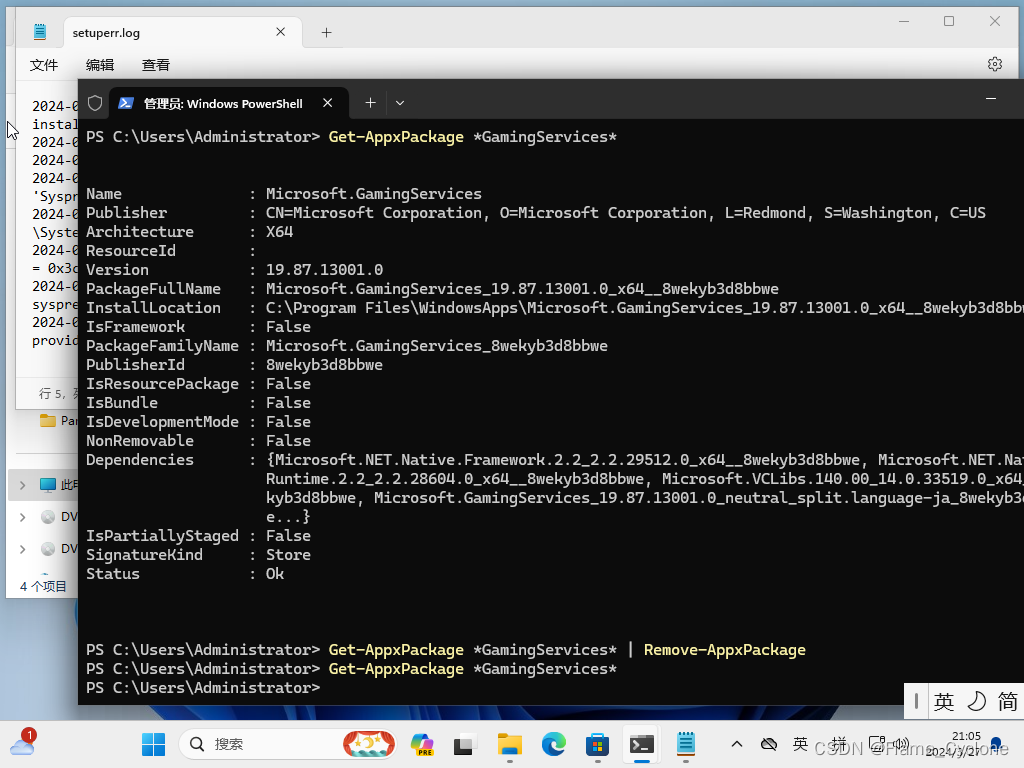Open the terminal profile dropdown
Screen dimensions: 1024x768
[400, 103]
